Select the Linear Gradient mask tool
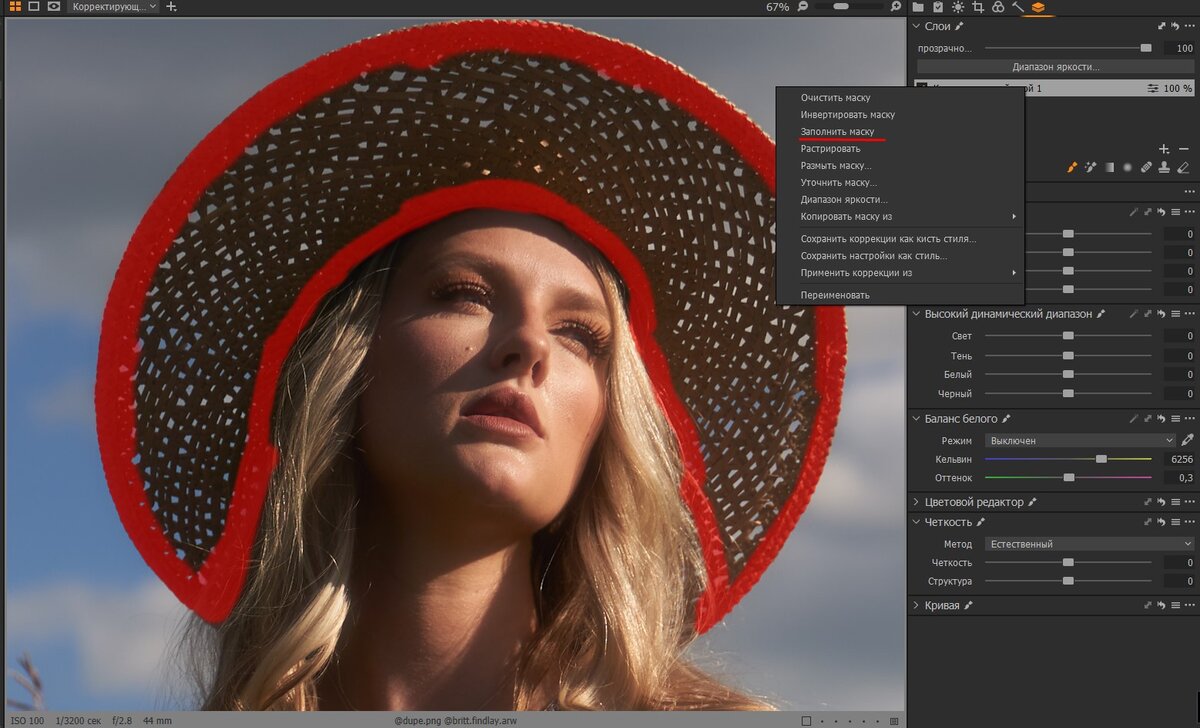 [x=1109, y=167]
